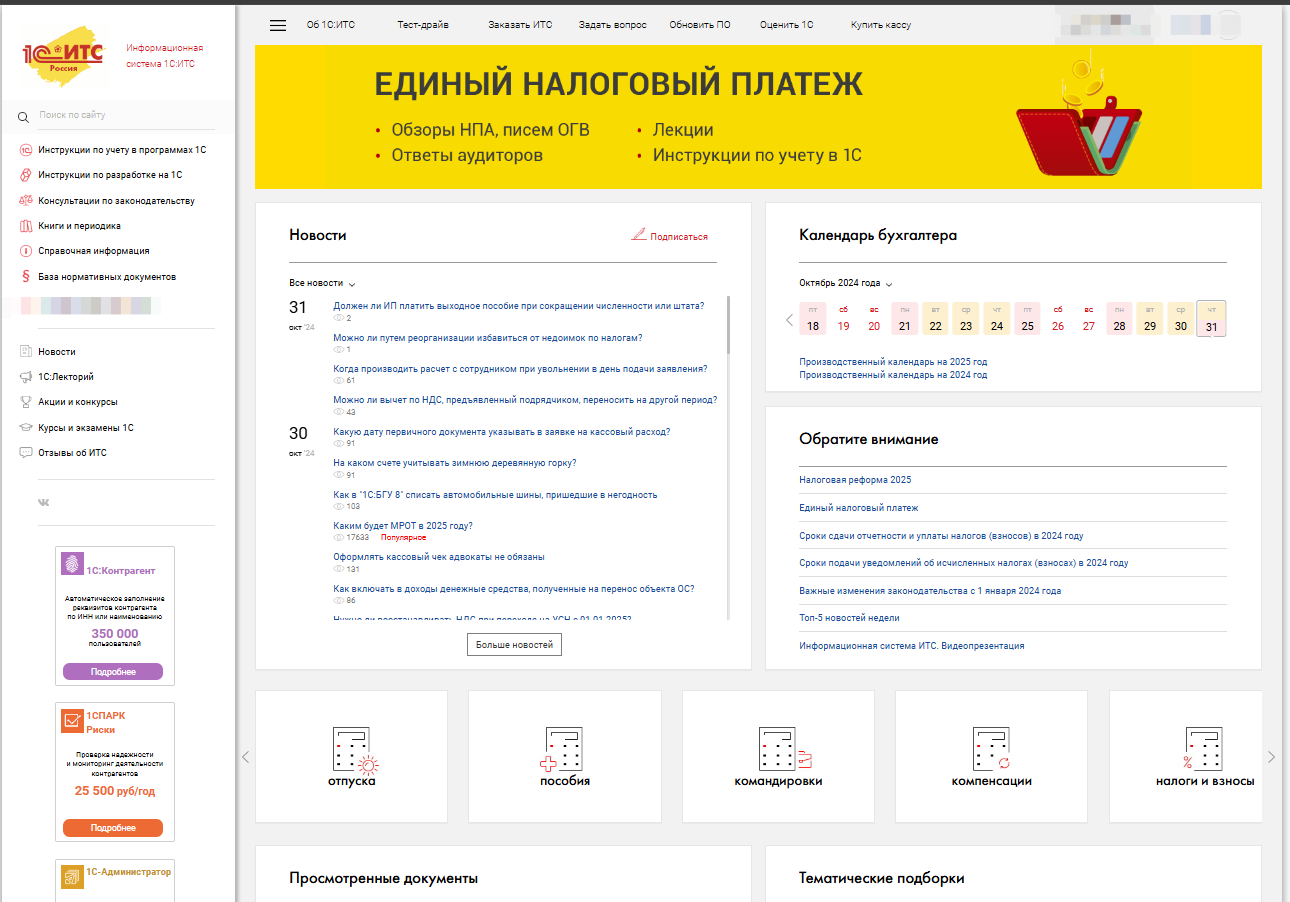Open the командировки calculator tile
The image size is (1290, 902).
778,755
